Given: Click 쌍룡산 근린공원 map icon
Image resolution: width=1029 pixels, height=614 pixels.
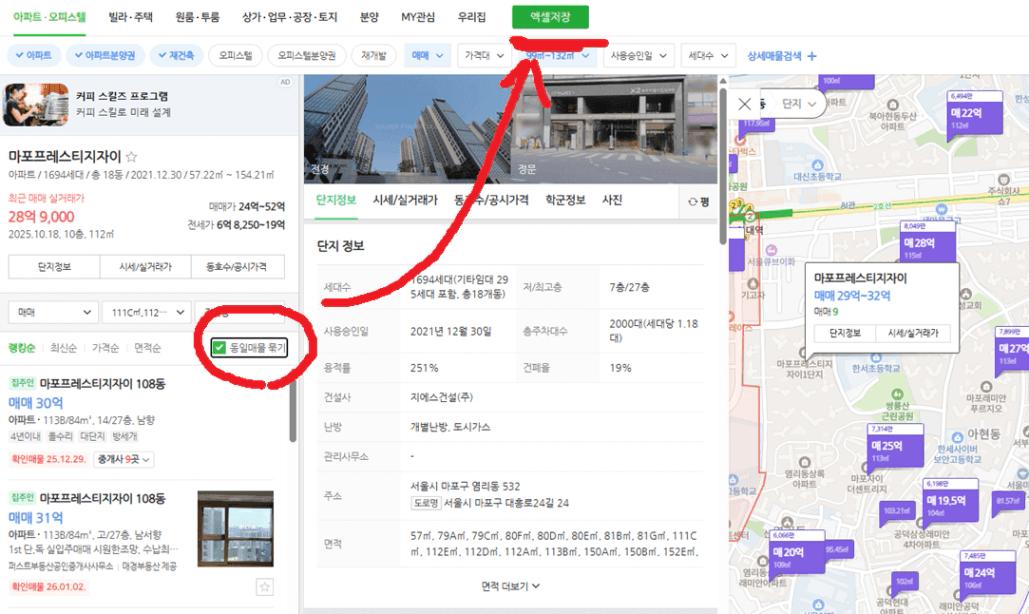Looking at the screenshot, I should tap(897, 395).
